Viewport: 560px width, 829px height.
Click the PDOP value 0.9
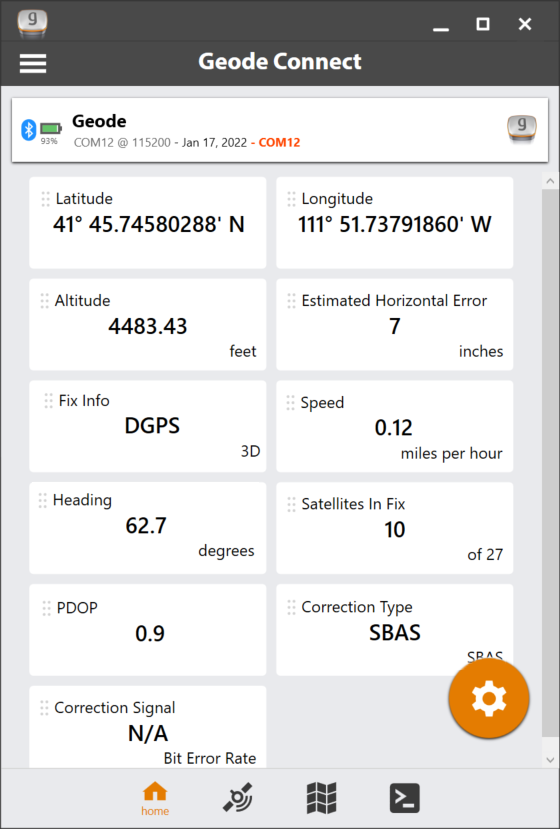tap(150, 633)
